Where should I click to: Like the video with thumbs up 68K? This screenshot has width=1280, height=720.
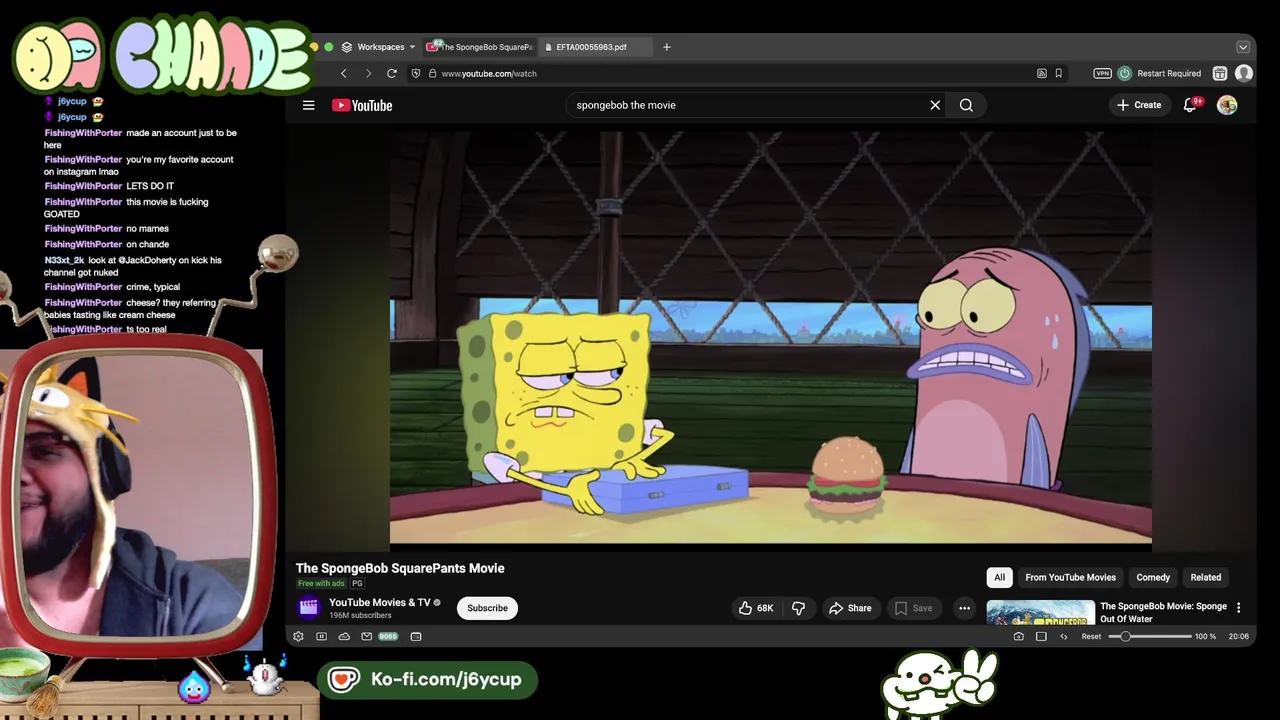pos(756,608)
